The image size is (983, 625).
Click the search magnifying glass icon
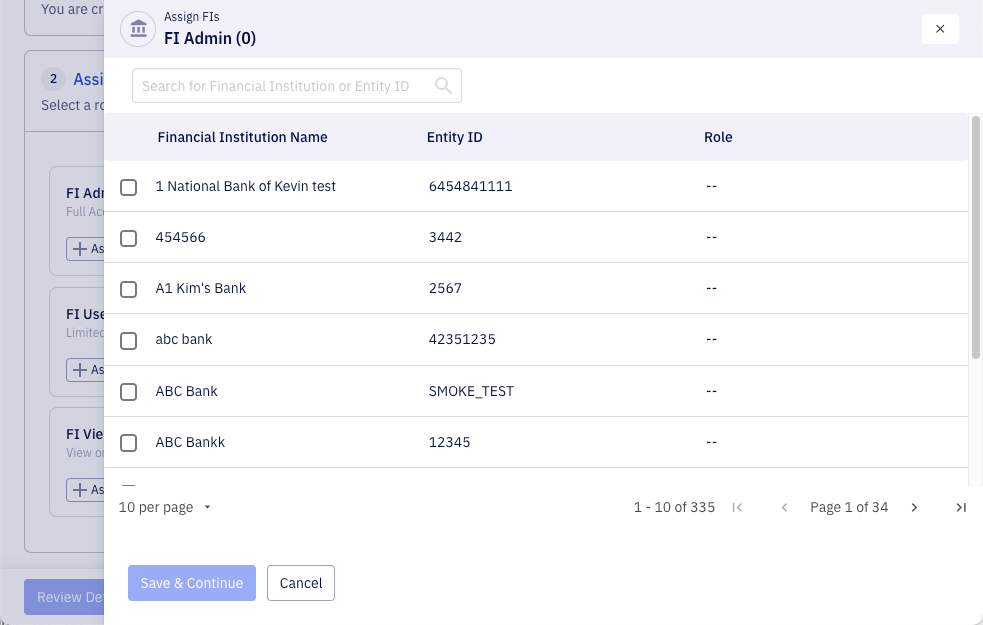point(443,86)
